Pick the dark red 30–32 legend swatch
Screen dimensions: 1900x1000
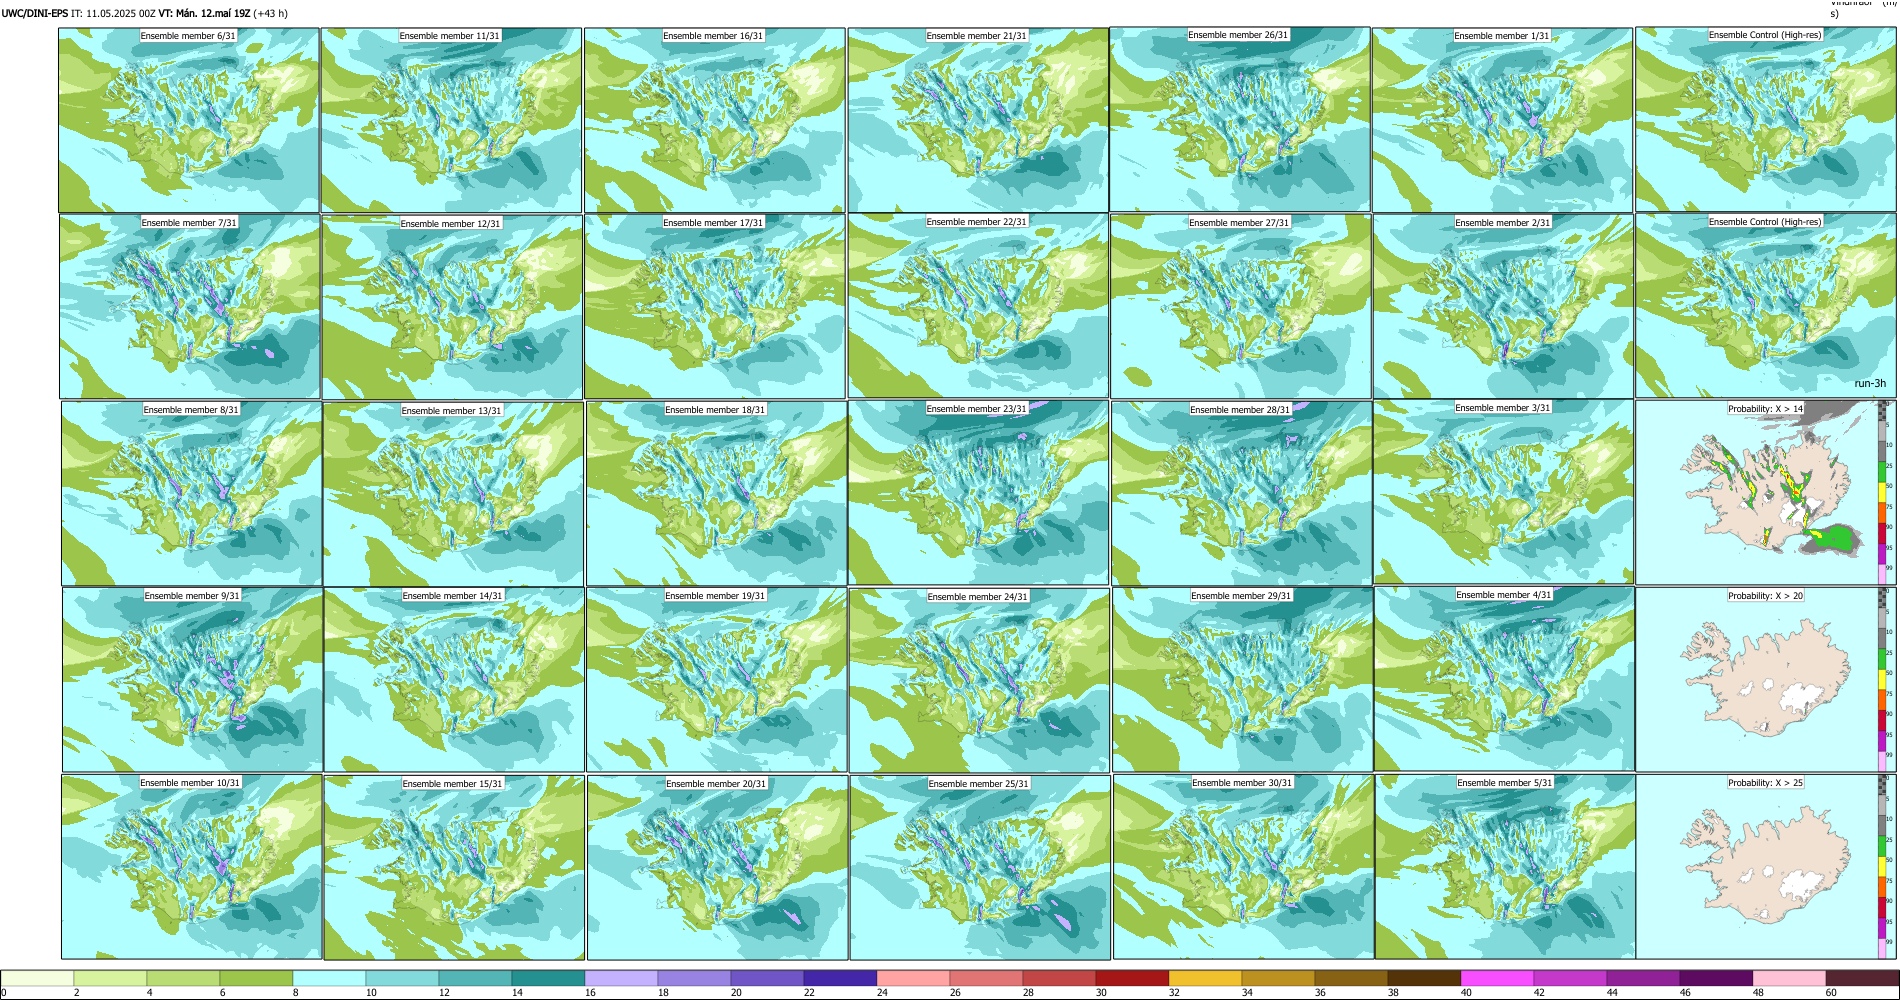pyautogui.click(x=1132, y=978)
